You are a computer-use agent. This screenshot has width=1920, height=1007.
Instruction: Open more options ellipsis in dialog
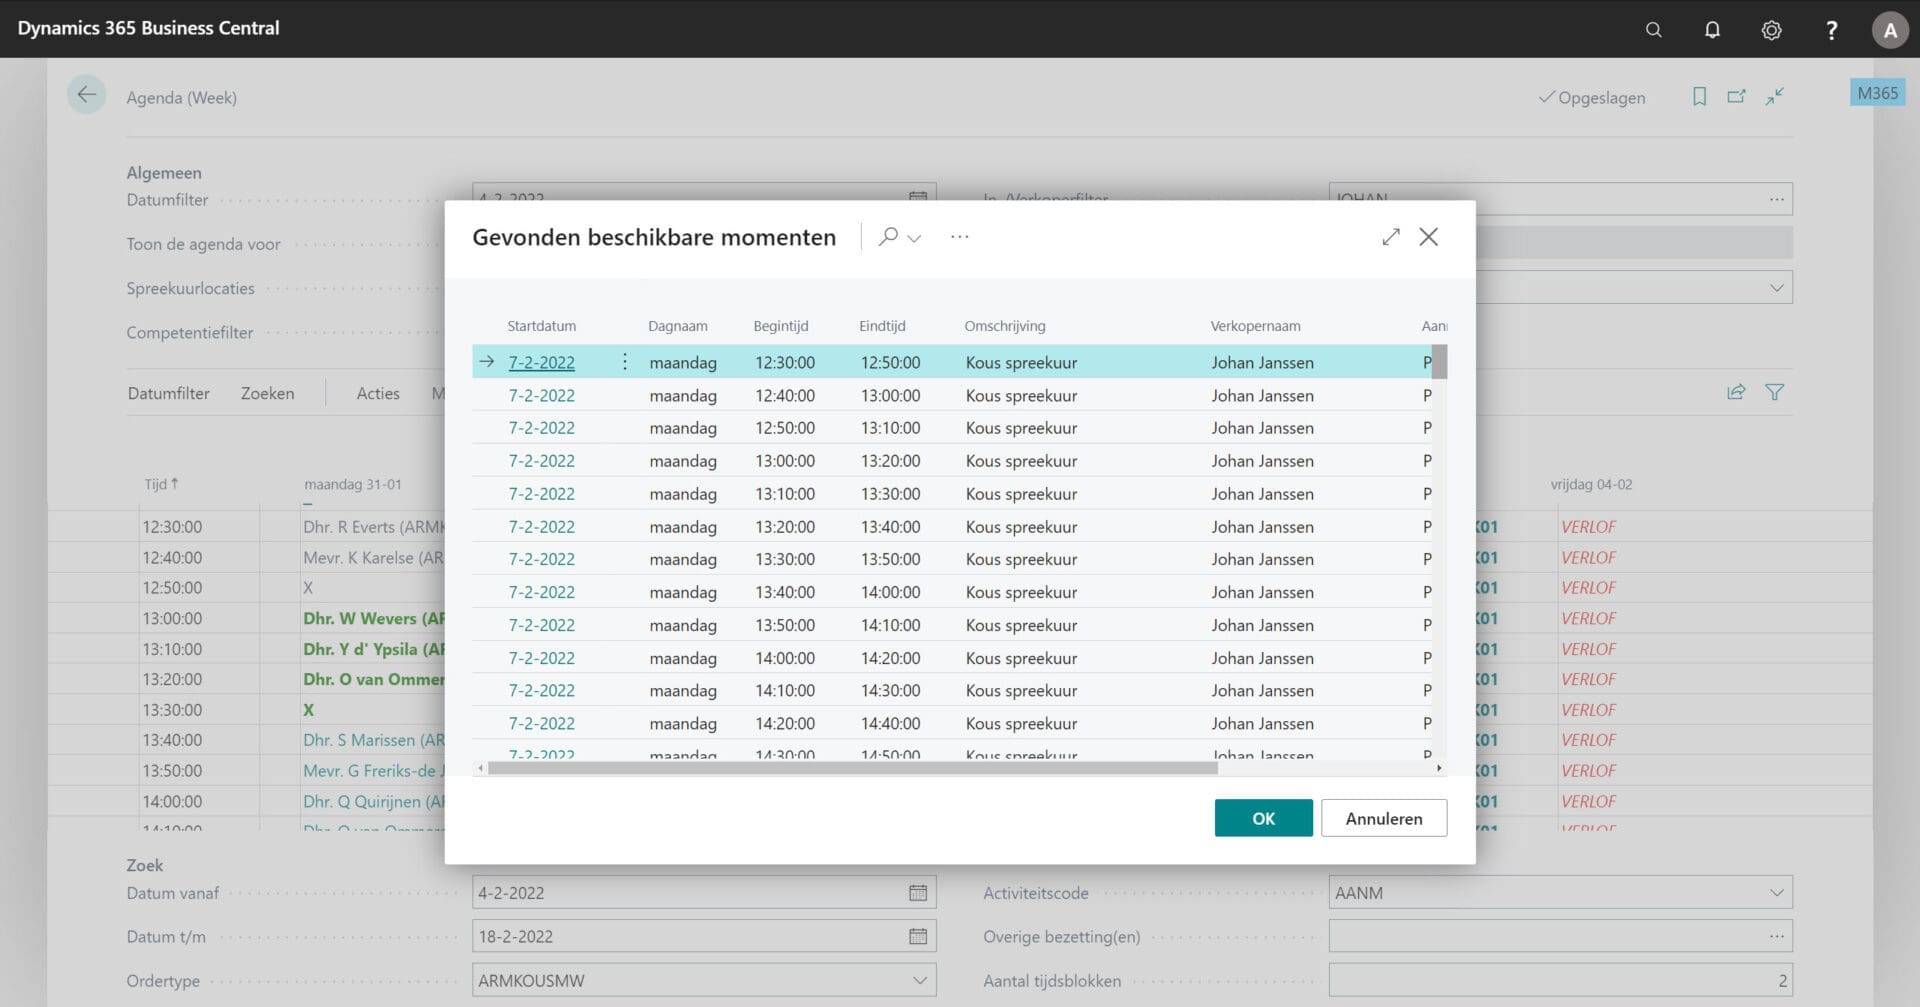[x=960, y=237]
